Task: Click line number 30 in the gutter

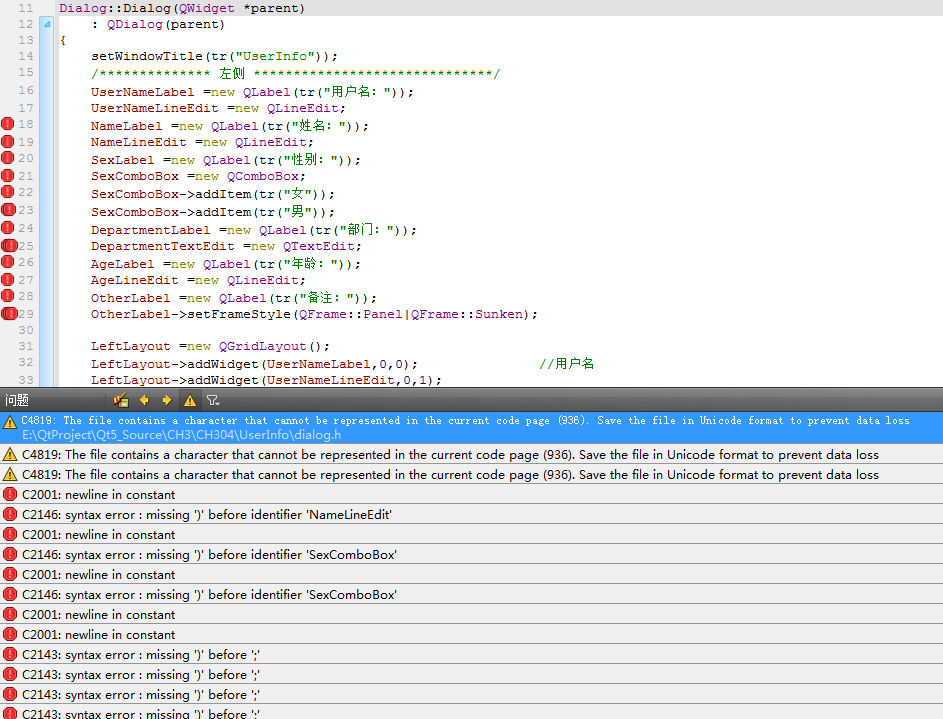Action: pyautogui.click(x=26, y=330)
